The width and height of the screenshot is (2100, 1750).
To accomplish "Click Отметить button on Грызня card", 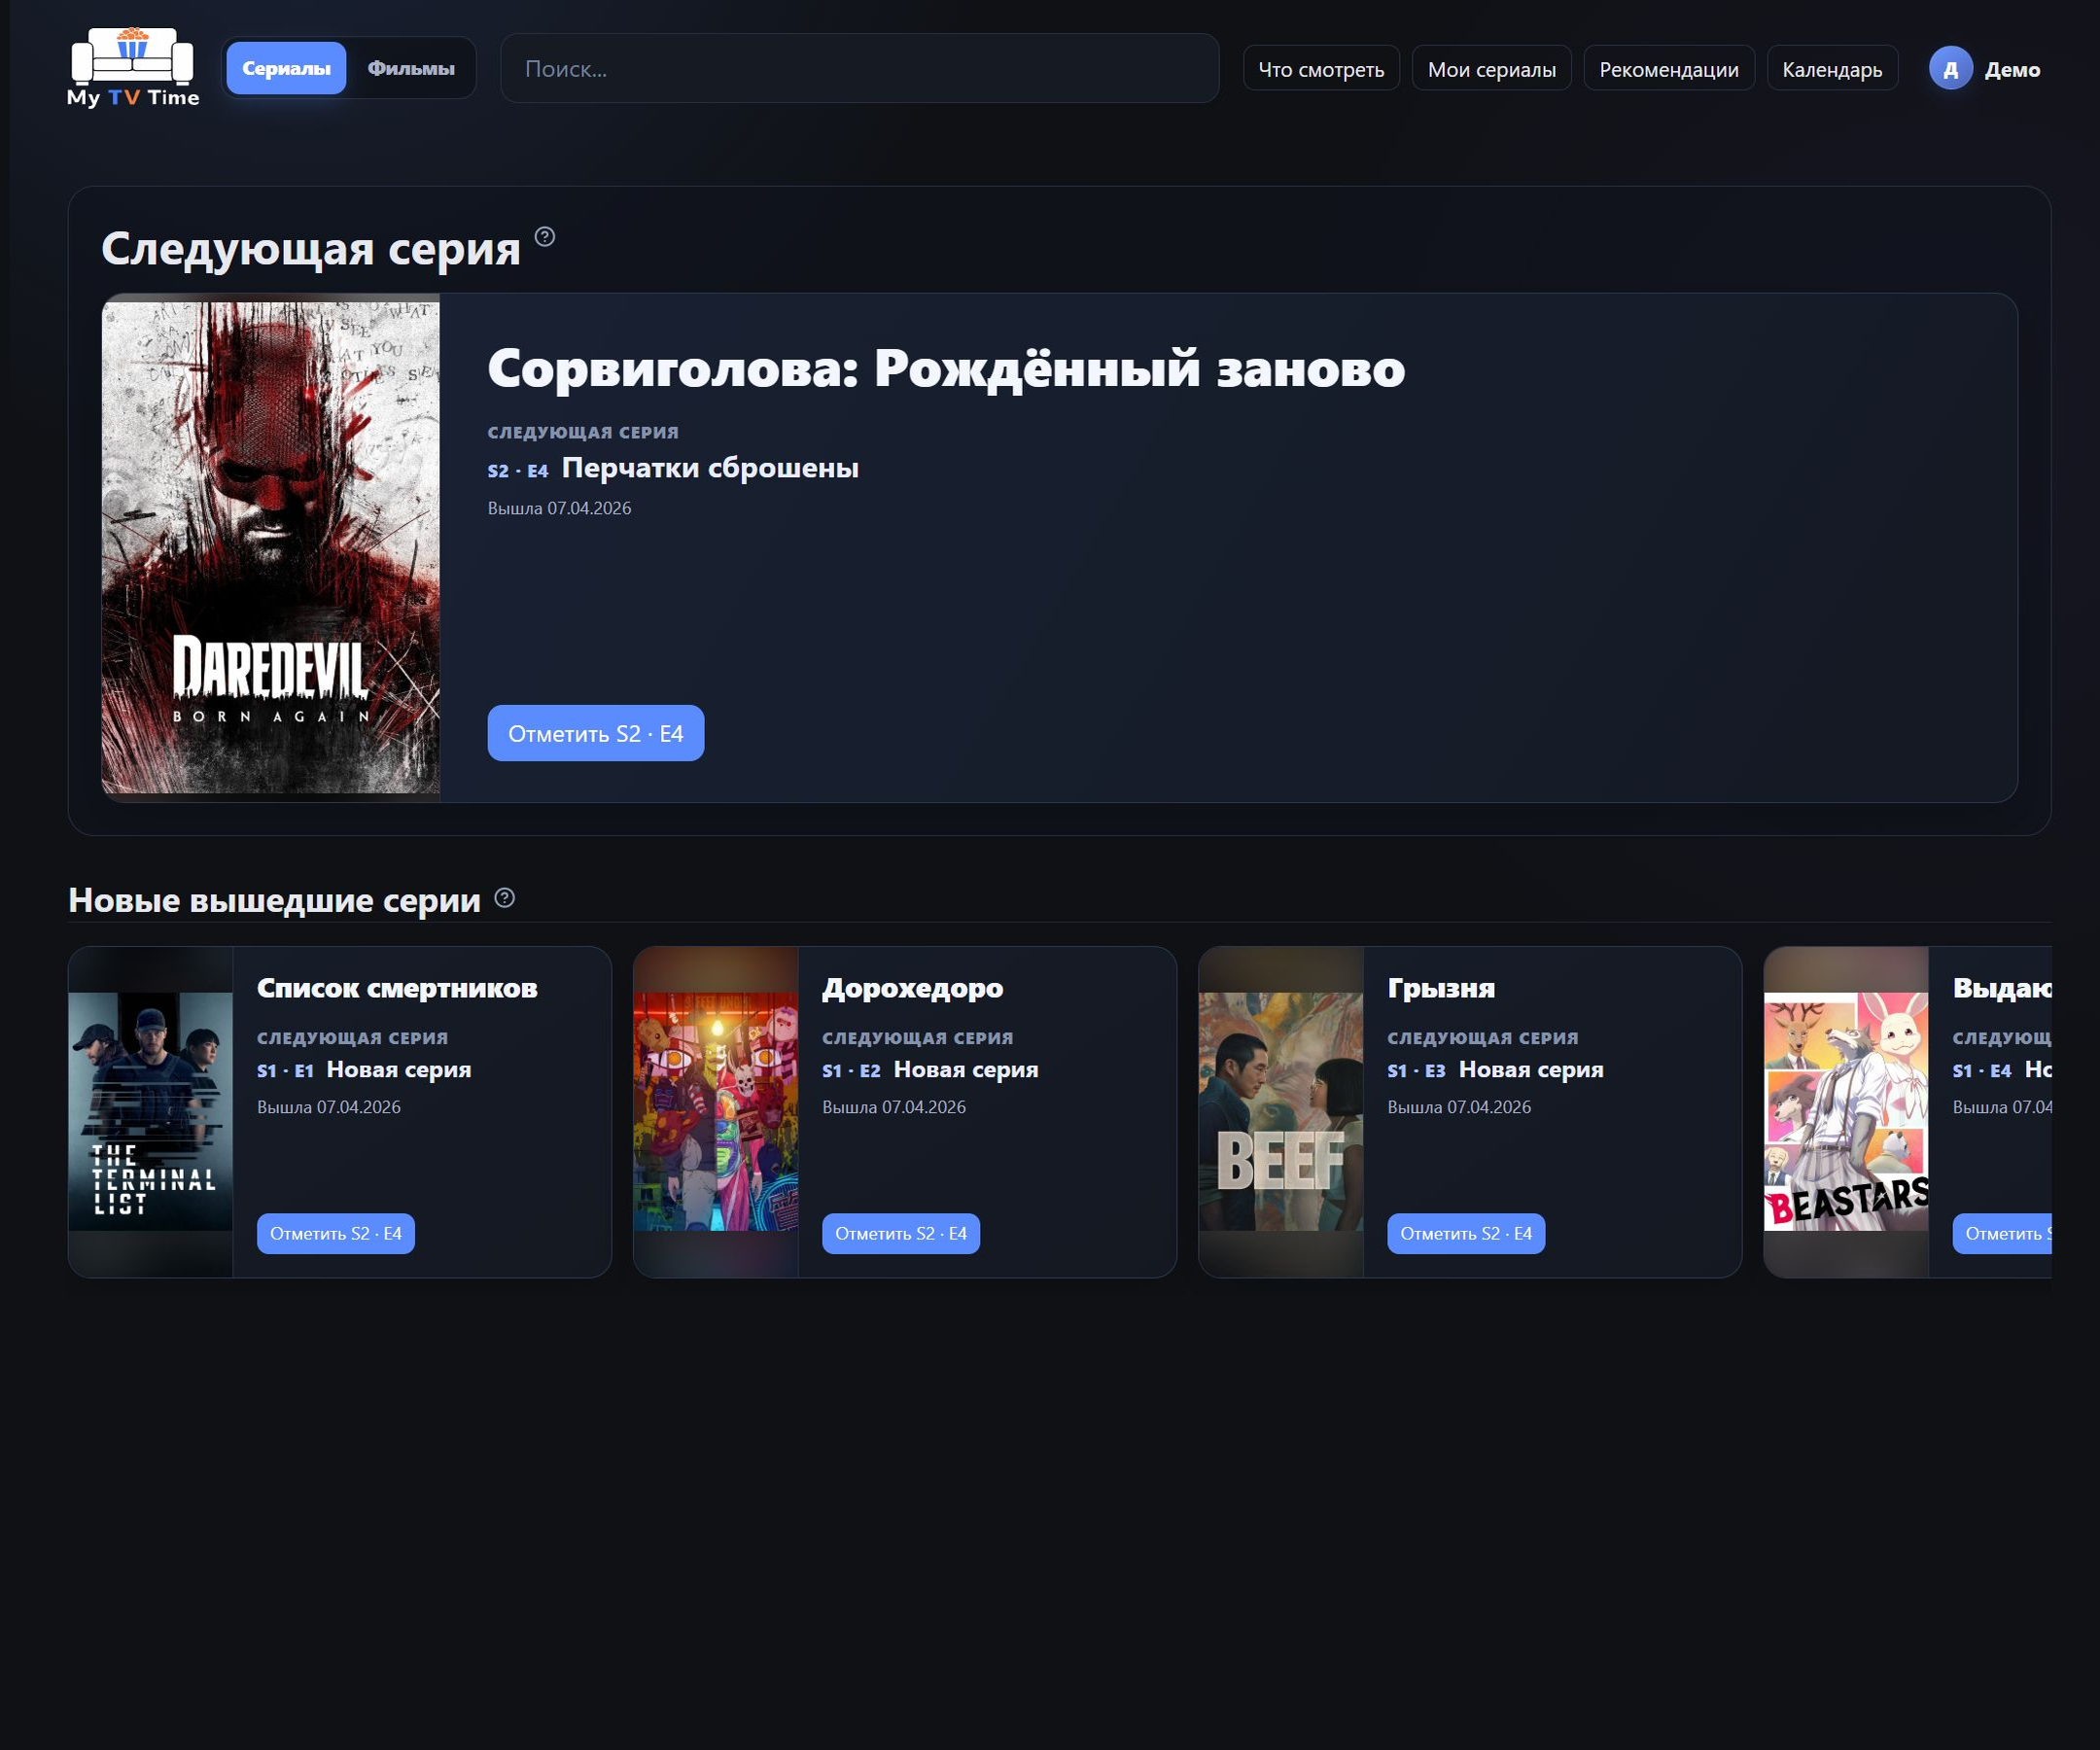I will 1466,1233.
